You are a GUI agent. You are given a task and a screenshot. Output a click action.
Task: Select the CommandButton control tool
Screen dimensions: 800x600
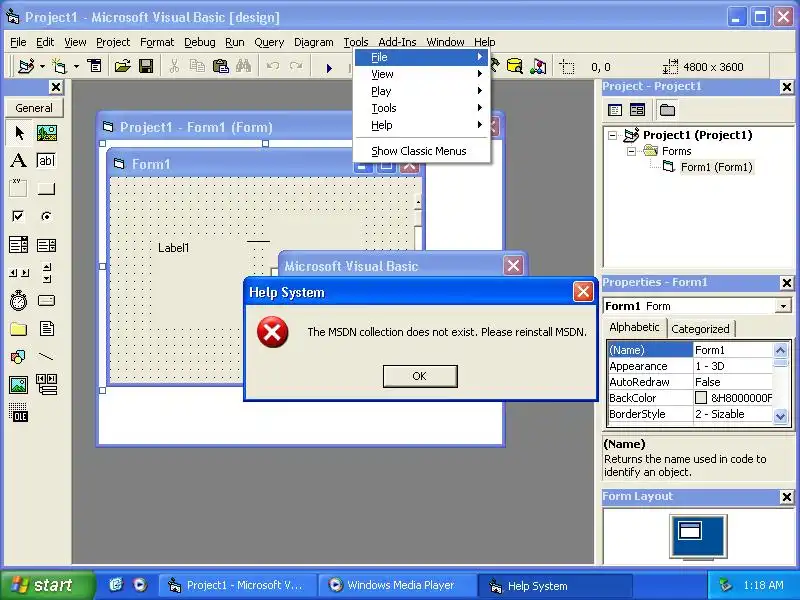point(46,189)
